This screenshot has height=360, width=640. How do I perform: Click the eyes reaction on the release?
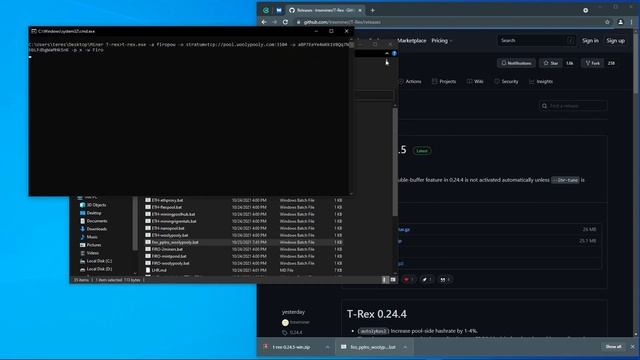coord(445,280)
